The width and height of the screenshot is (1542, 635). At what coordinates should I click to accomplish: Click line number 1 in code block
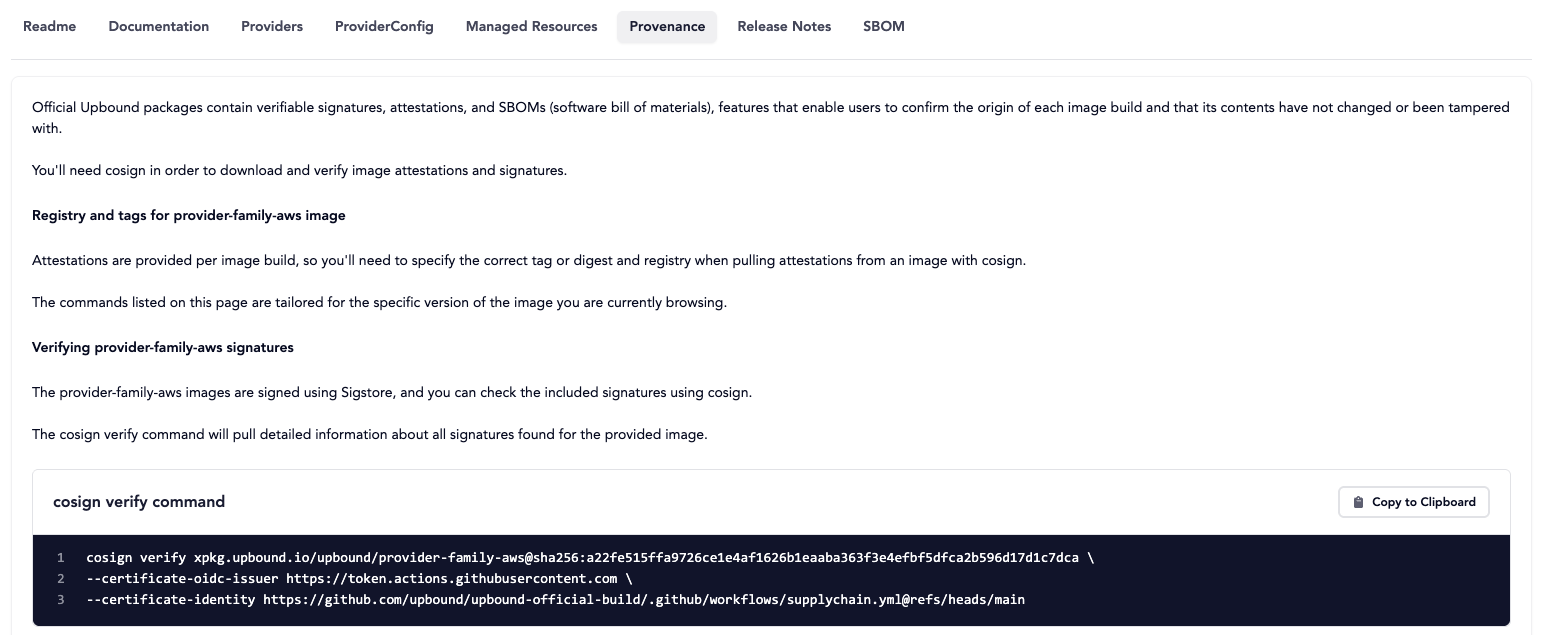(61, 558)
